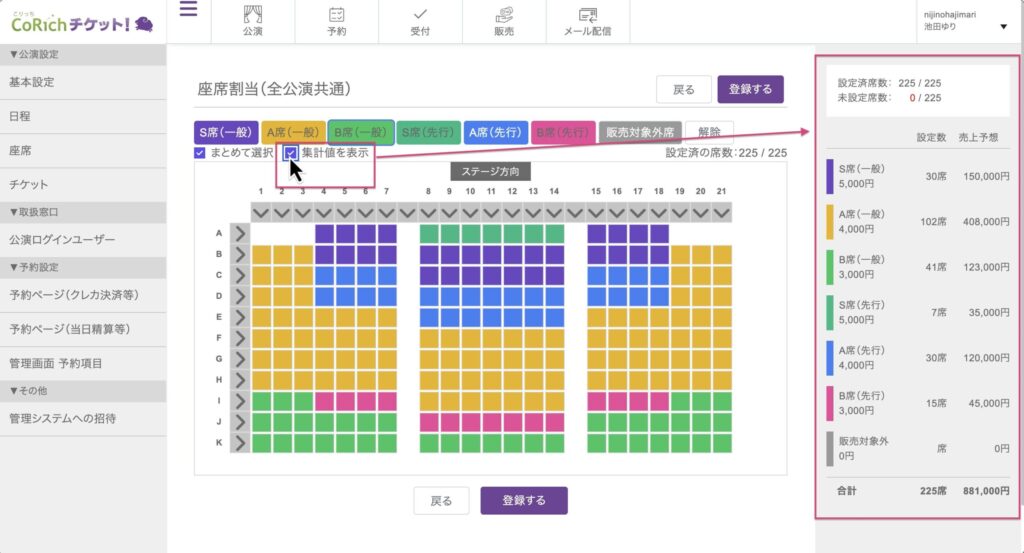This screenshot has width=1024, height=553.
Task: Open the hamburger menu icon
Action: click(x=188, y=10)
